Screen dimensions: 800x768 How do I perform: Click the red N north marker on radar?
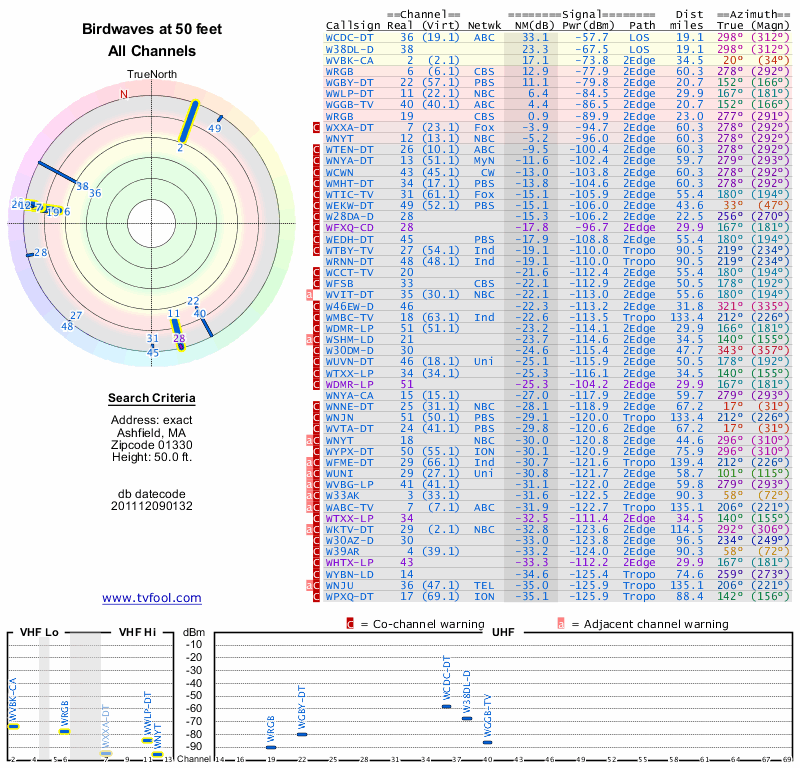(x=124, y=94)
